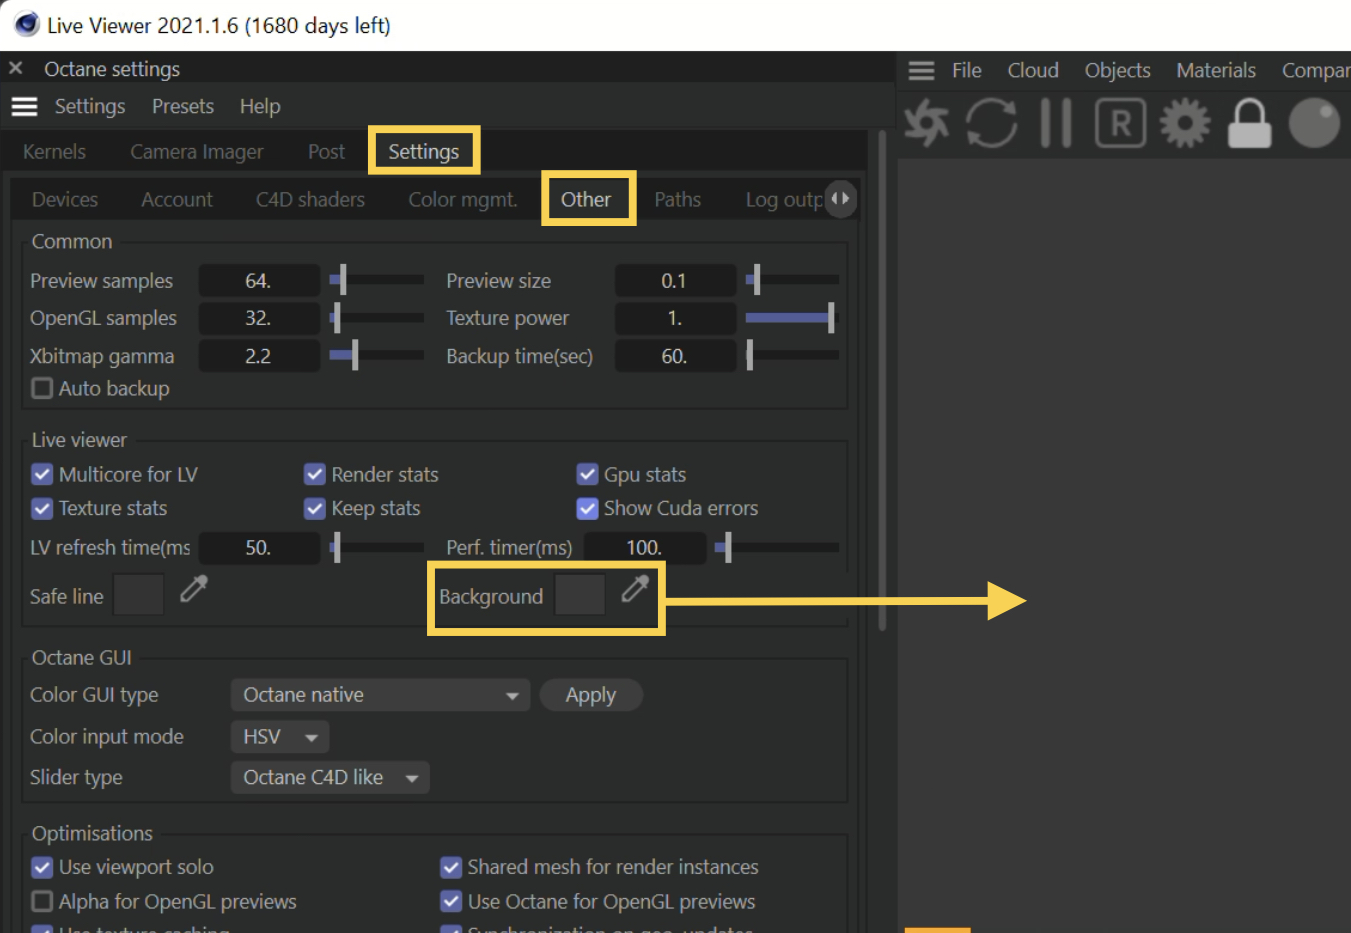Toggle Use Octane for OpenGL previews
Screen dimensions: 1351x933
point(451,901)
